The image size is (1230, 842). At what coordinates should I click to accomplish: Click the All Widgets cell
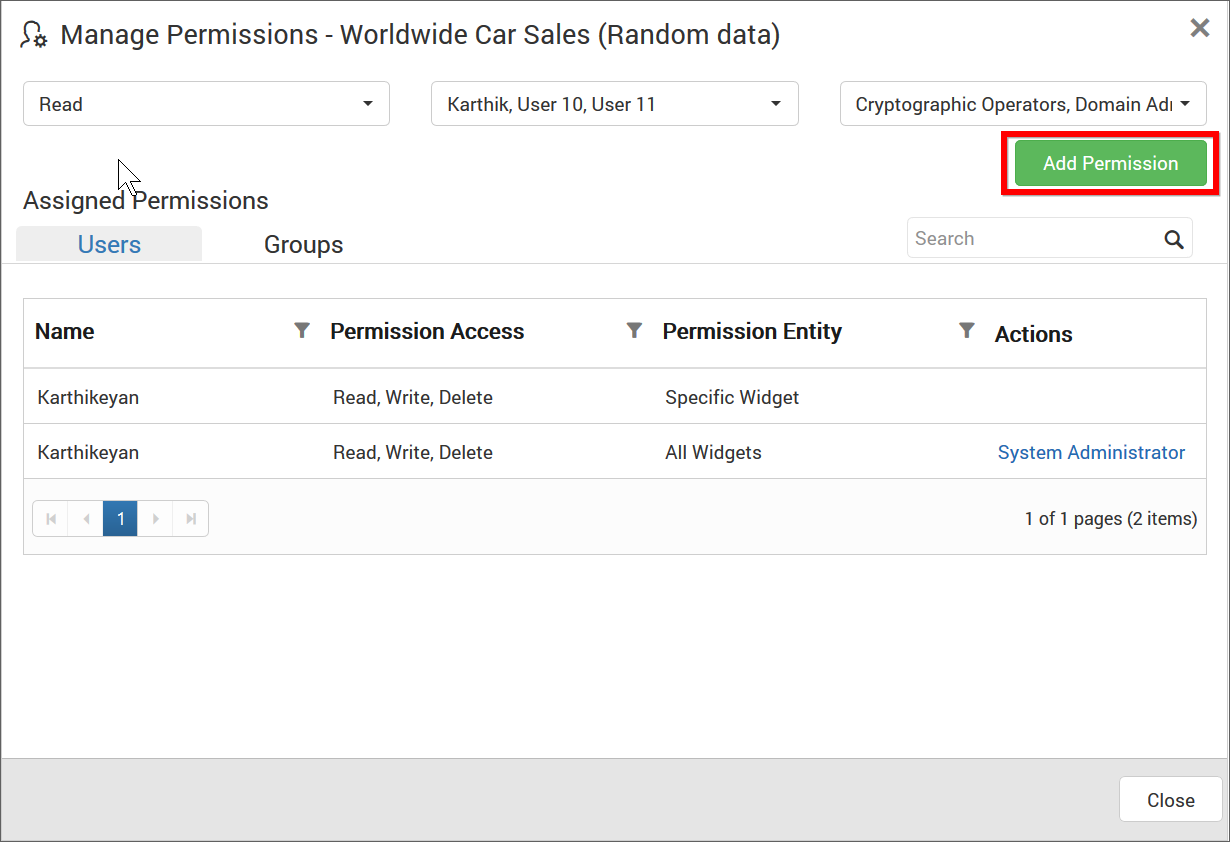click(x=713, y=452)
